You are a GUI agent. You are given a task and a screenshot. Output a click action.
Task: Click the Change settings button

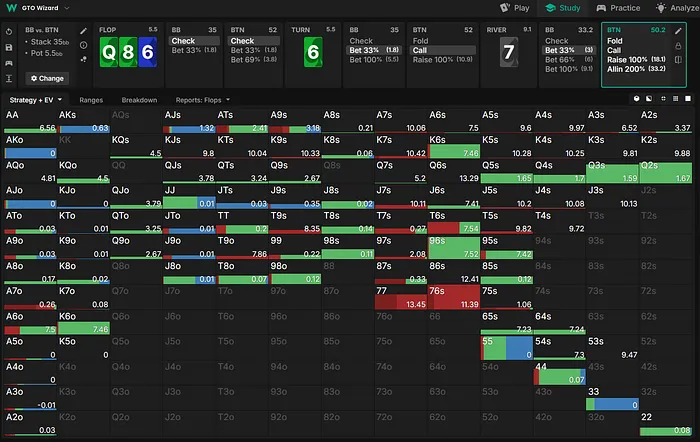pos(47,79)
